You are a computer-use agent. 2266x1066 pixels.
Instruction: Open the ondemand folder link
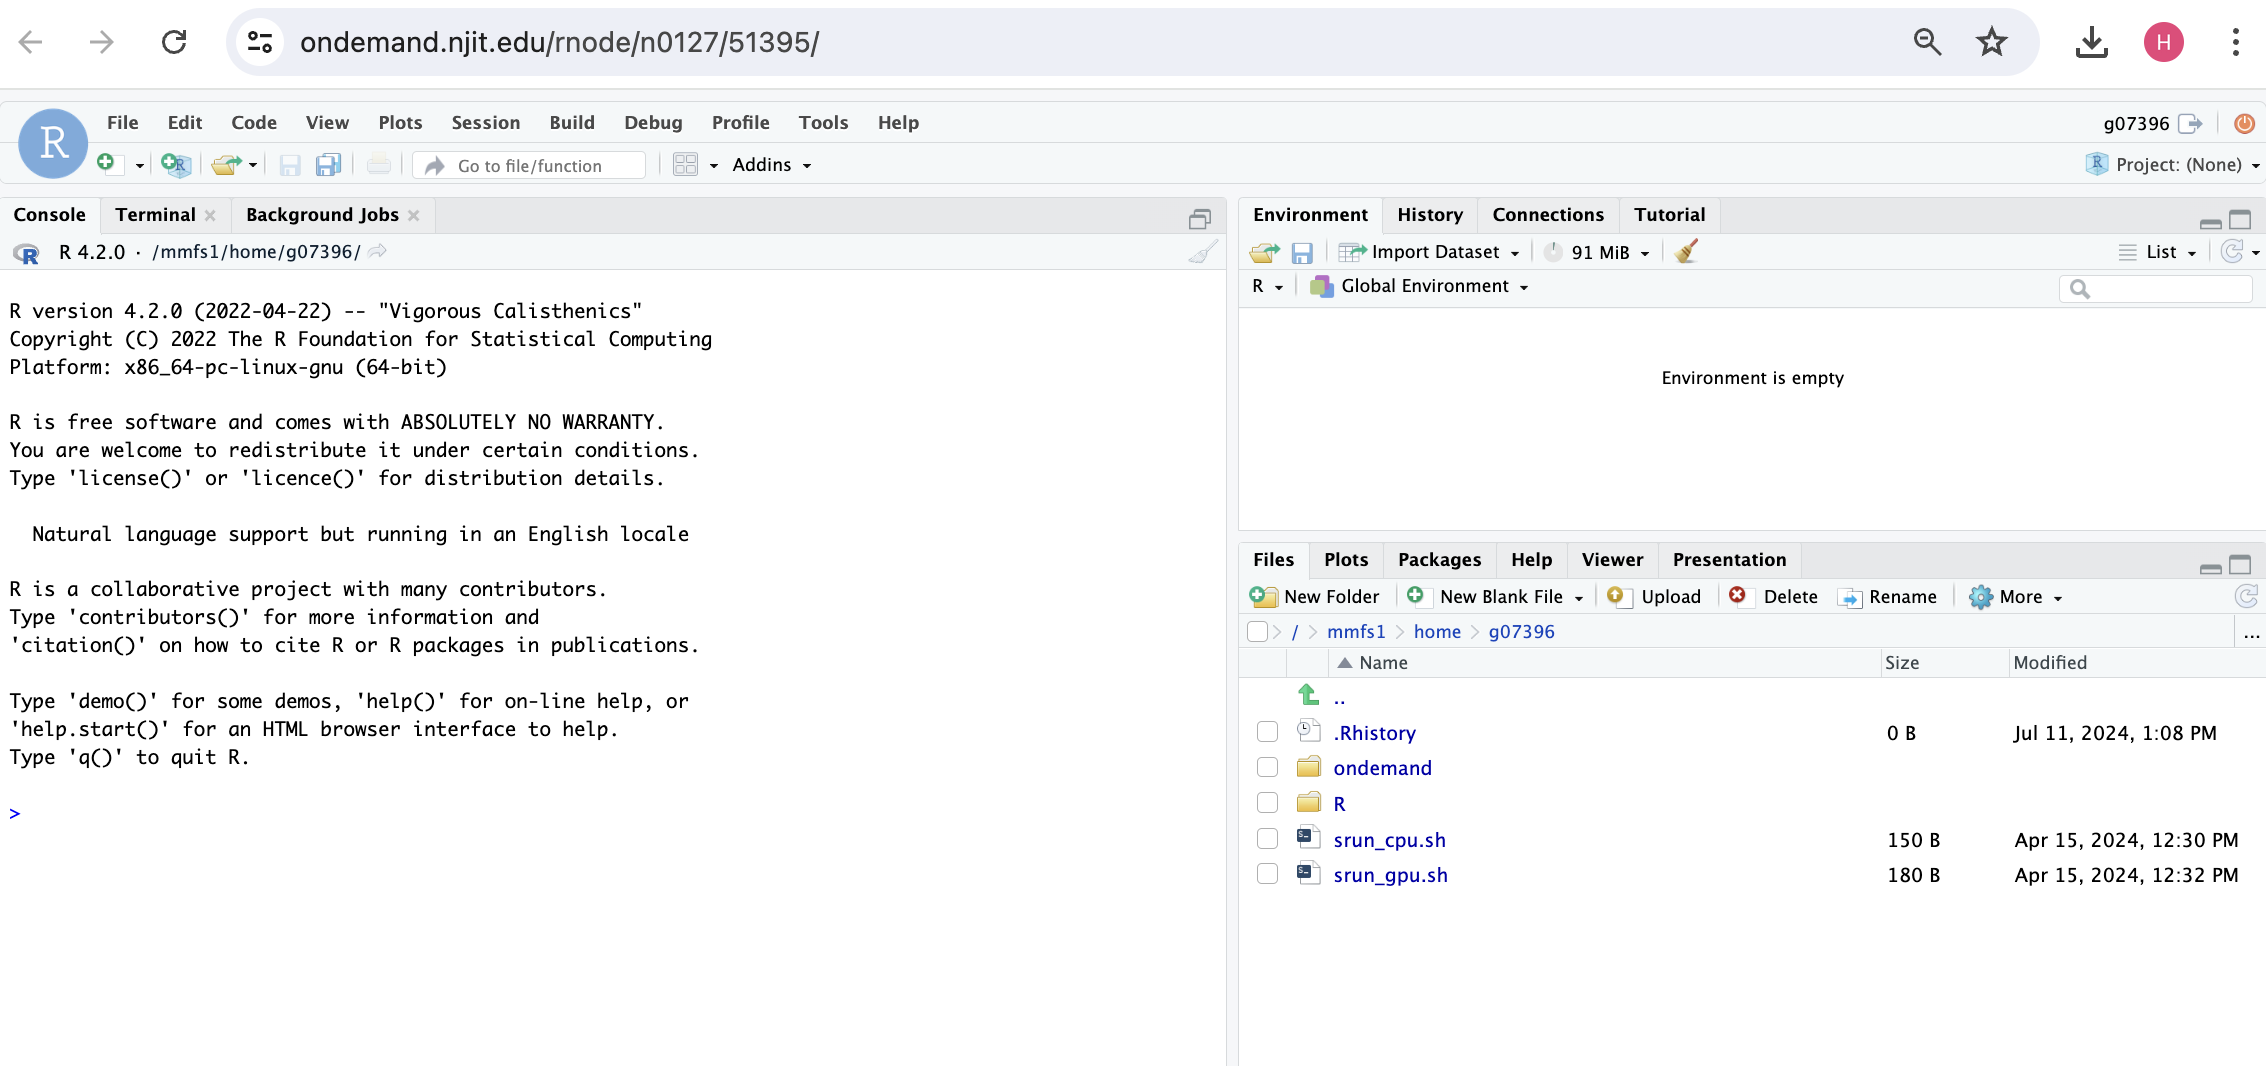pyautogui.click(x=1382, y=768)
